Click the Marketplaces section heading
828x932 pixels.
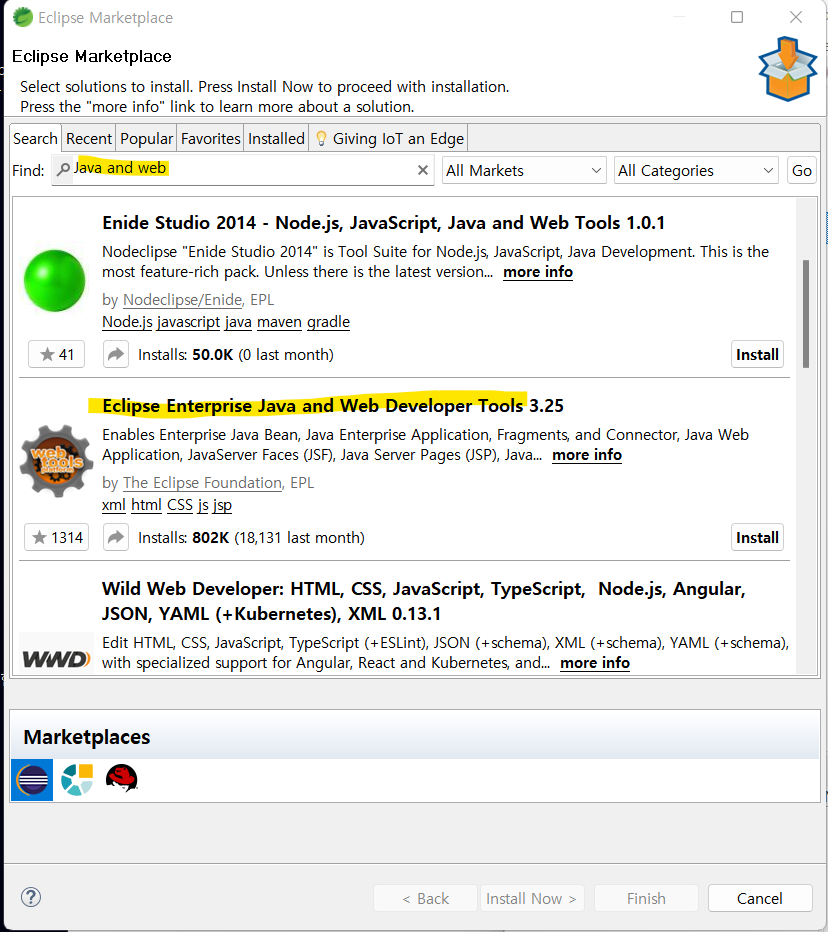[x=87, y=737]
